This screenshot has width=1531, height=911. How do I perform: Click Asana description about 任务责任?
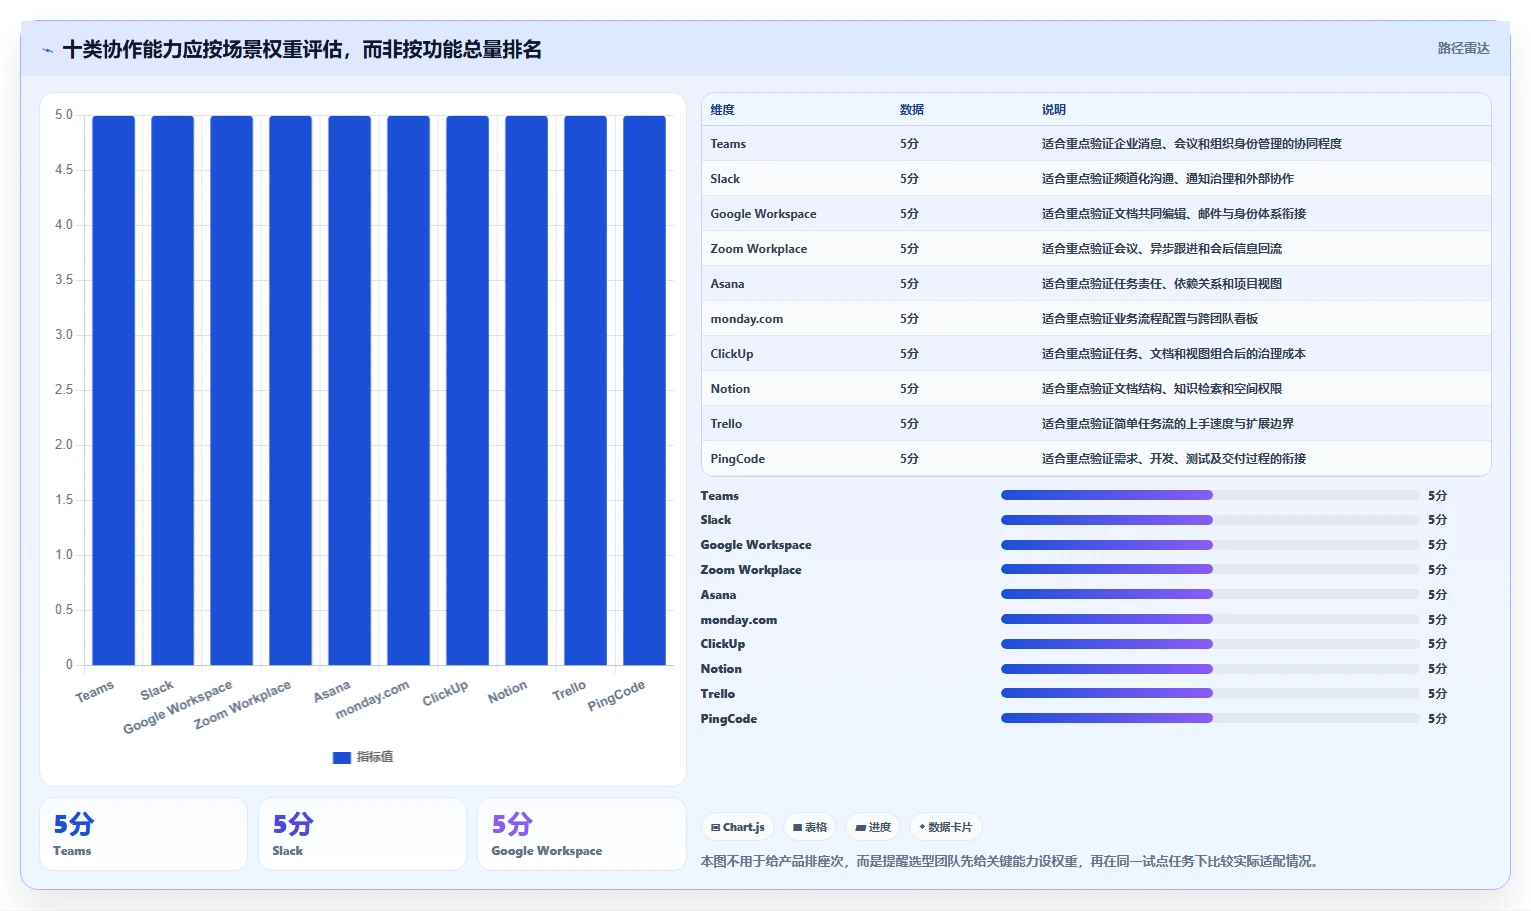(x=1161, y=284)
